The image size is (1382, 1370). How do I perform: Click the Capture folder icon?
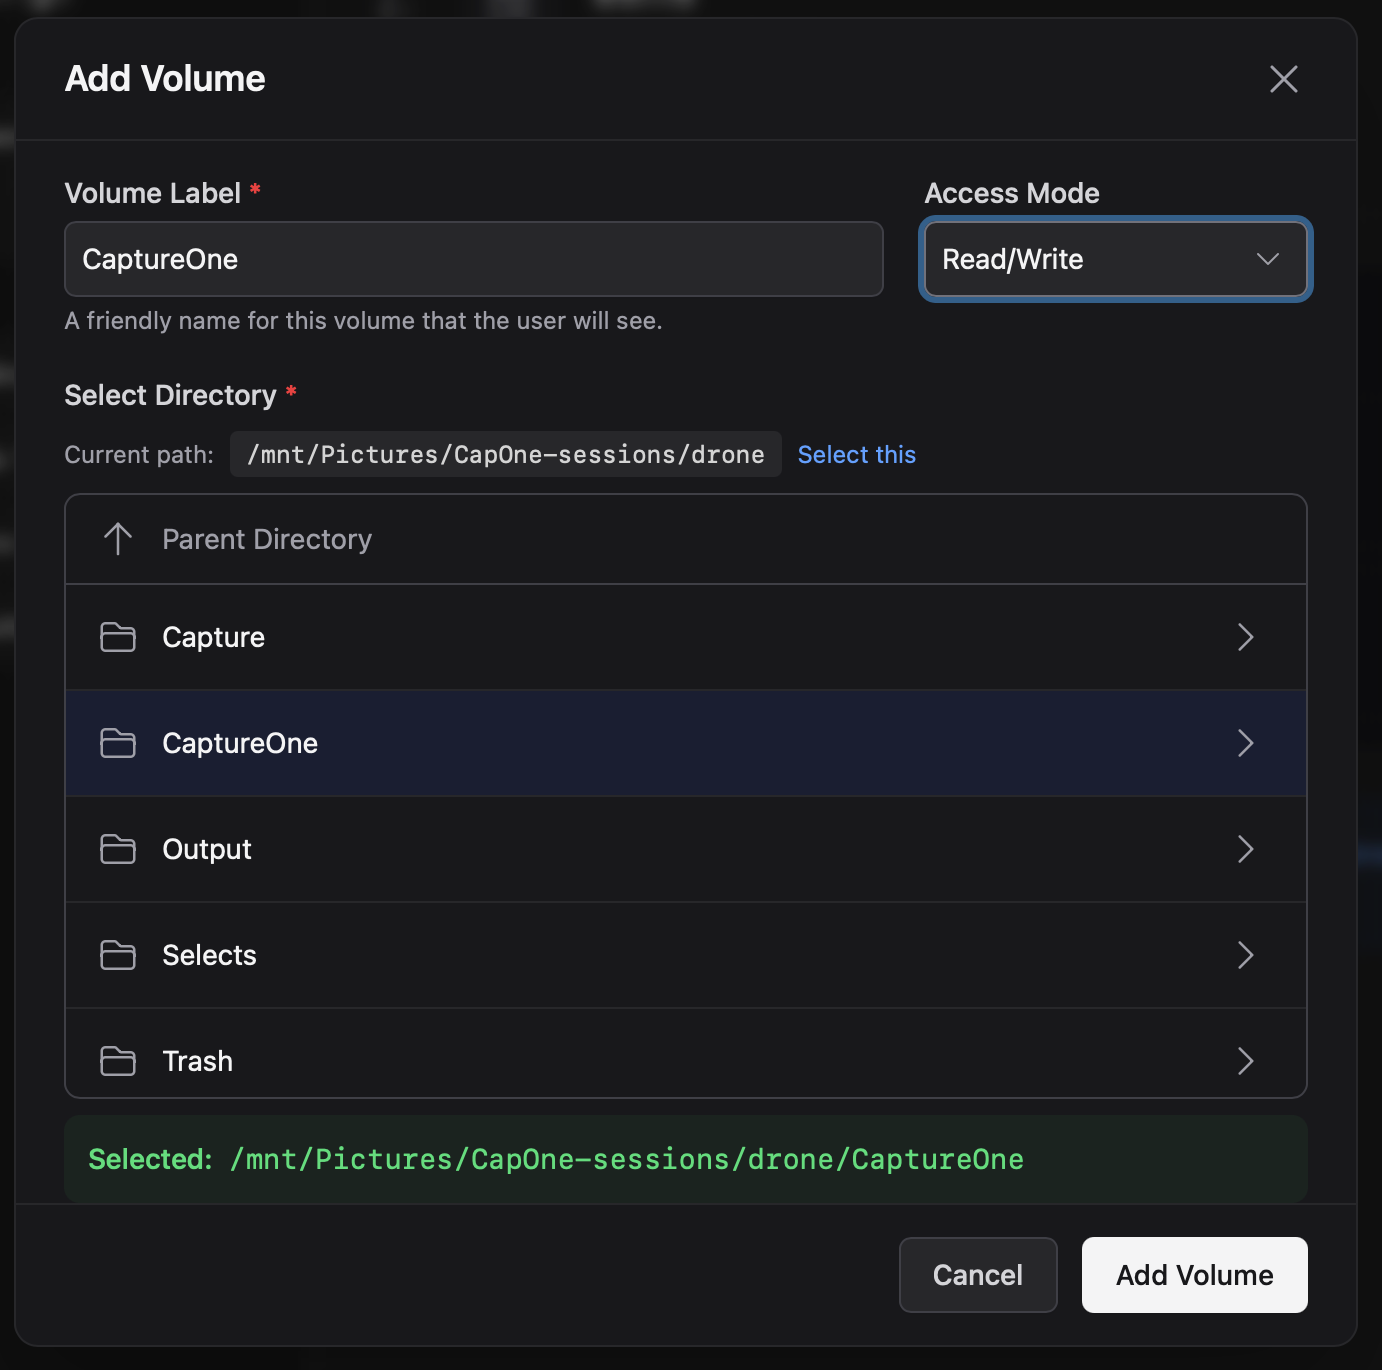(117, 637)
